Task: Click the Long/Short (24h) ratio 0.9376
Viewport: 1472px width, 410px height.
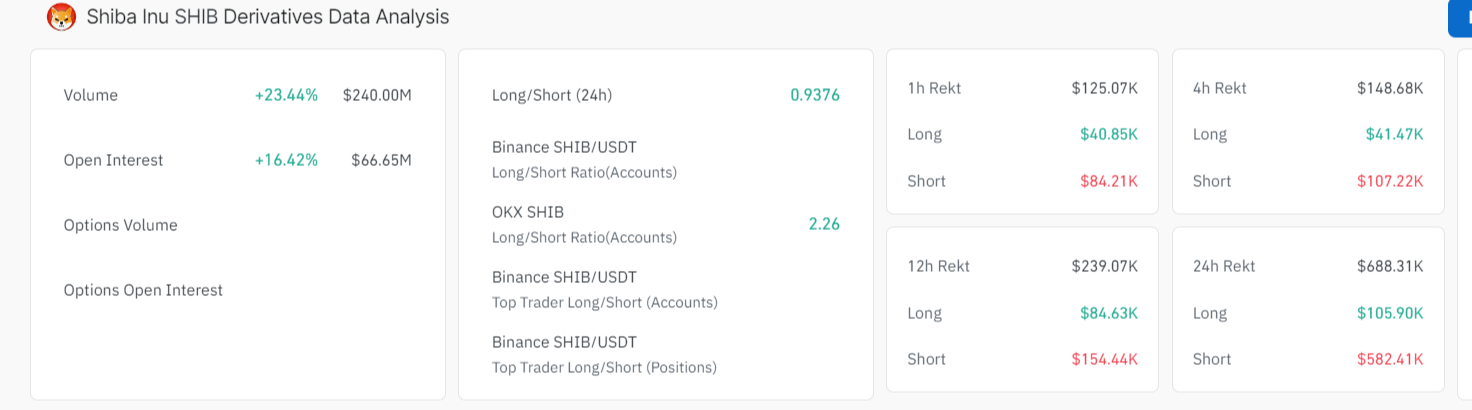Action: pos(815,95)
